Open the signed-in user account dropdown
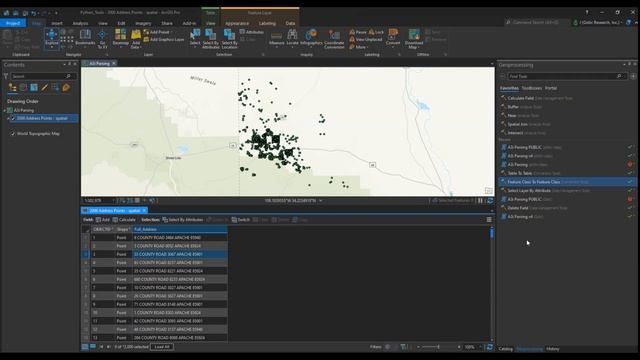The width and height of the screenshot is (640, 360). 598,22
